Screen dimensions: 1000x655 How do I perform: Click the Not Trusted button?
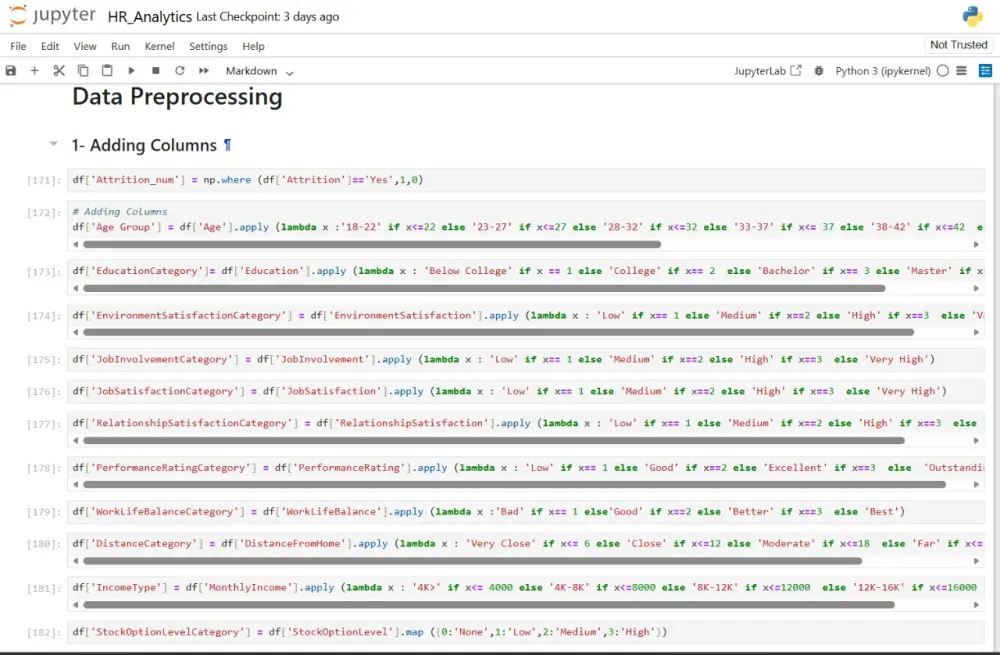[957, 44]
